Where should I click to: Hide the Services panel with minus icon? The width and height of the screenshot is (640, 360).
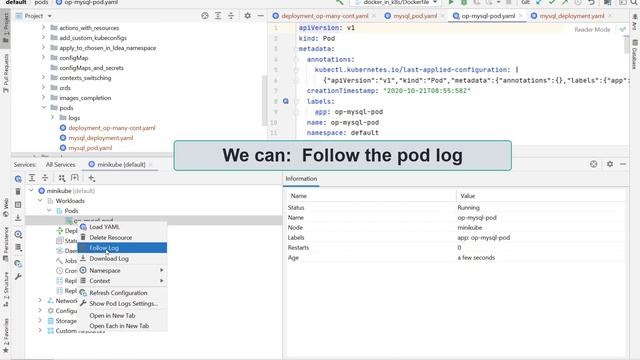[x=623, y=164]
